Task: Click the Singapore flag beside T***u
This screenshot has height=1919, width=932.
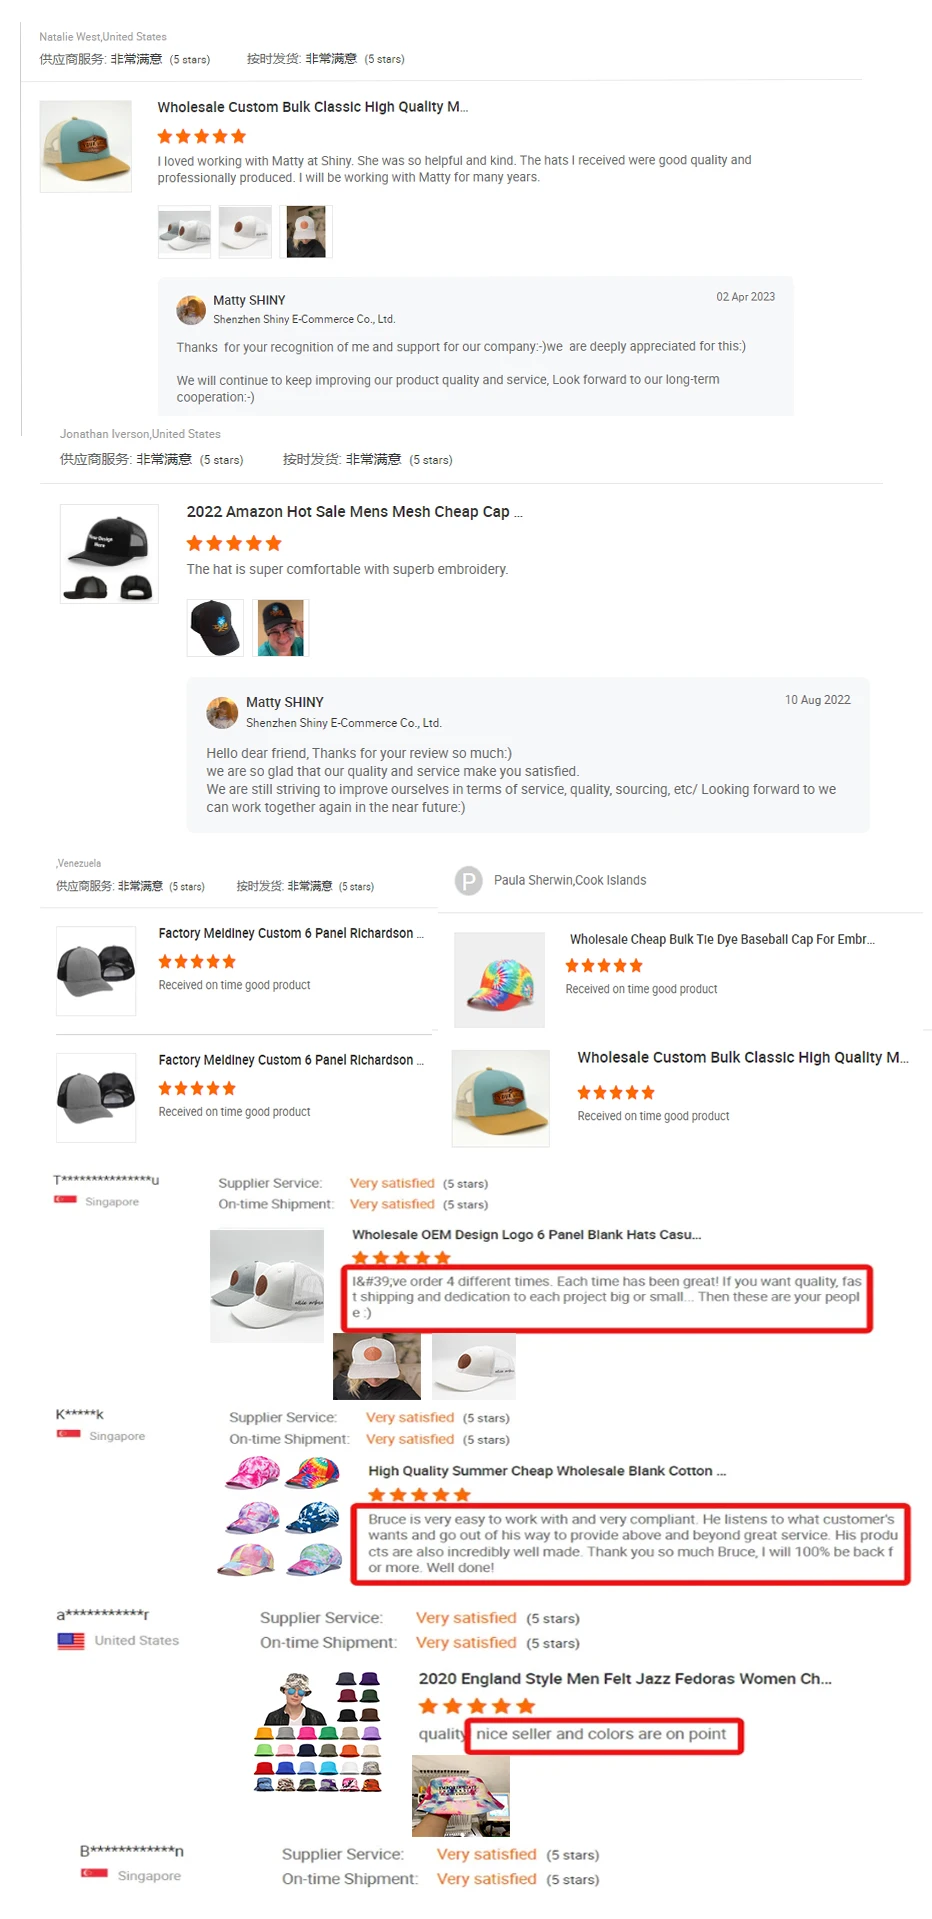Action: (x=65, y=1200)
